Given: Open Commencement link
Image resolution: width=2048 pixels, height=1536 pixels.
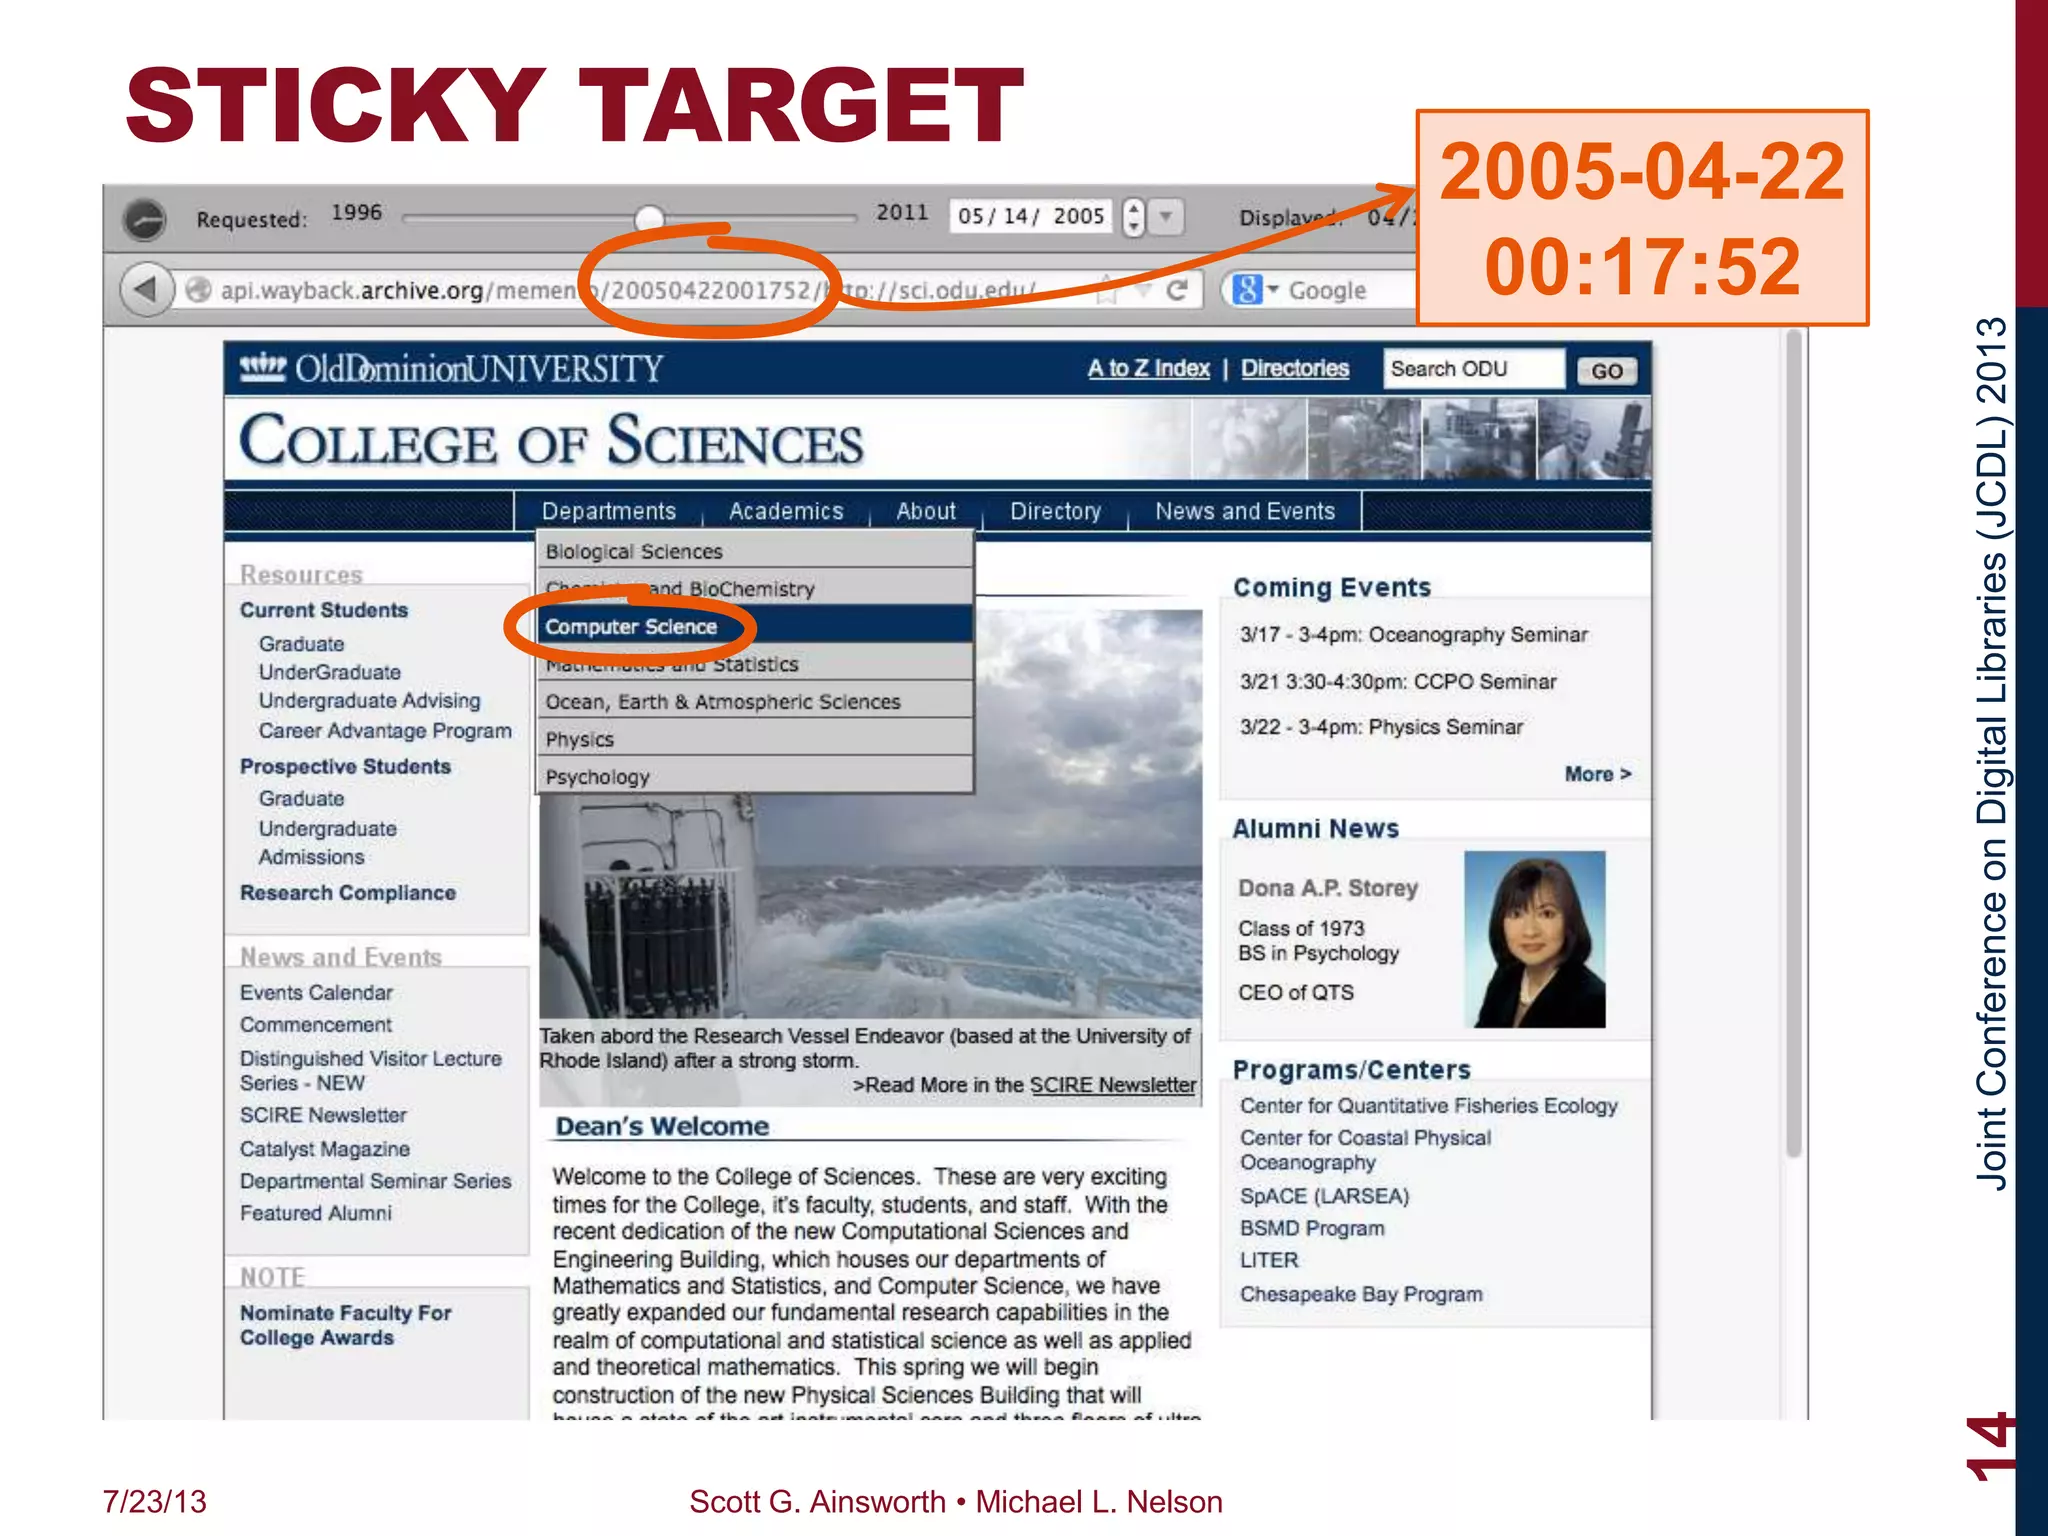Looking at the screenshot, I should (316, 1025).
